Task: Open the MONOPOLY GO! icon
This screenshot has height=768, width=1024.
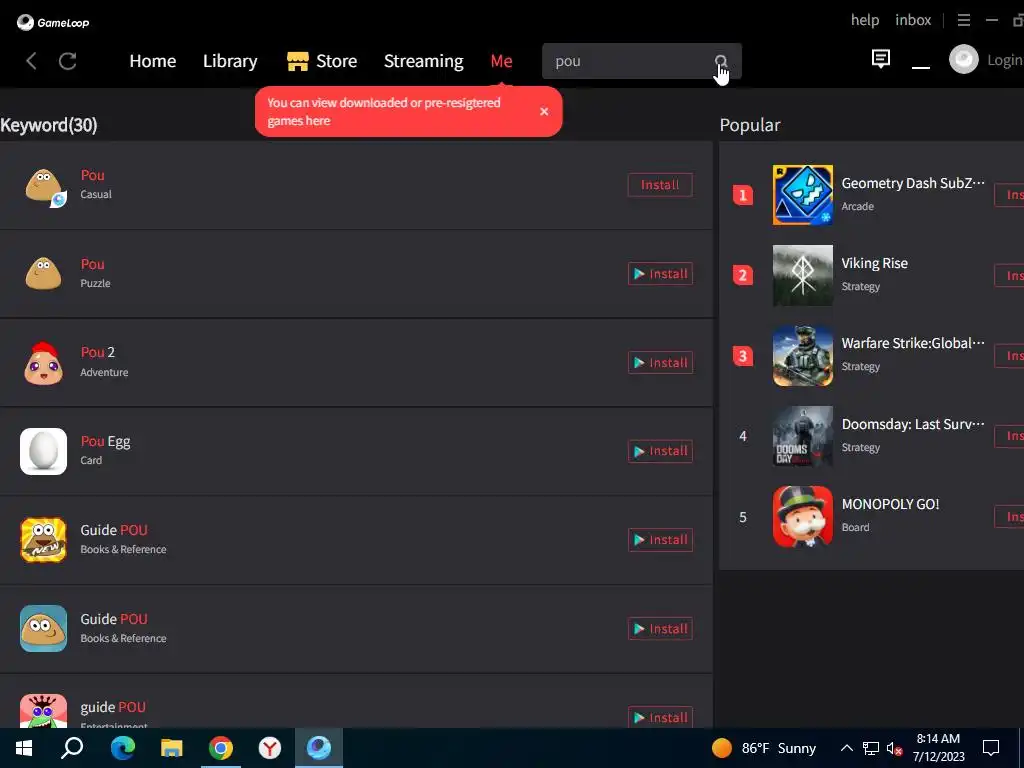Action: tap(803, 517)
